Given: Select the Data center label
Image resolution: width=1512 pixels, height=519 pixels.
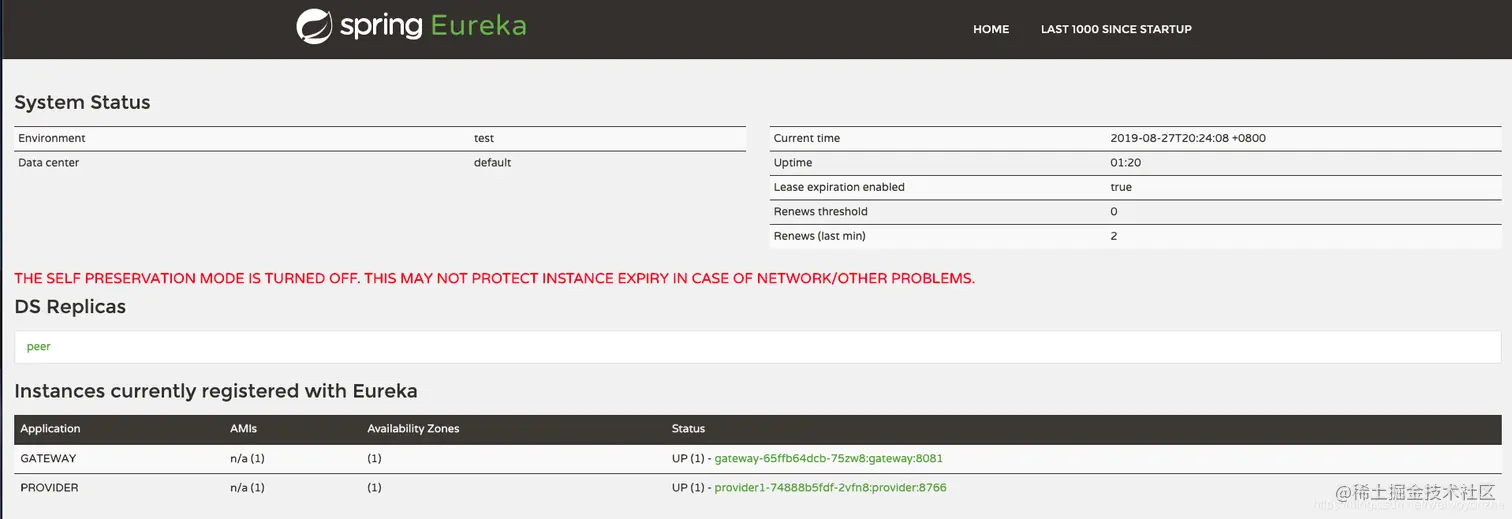Looking at the screenshot, I should (x=48, y=162).
